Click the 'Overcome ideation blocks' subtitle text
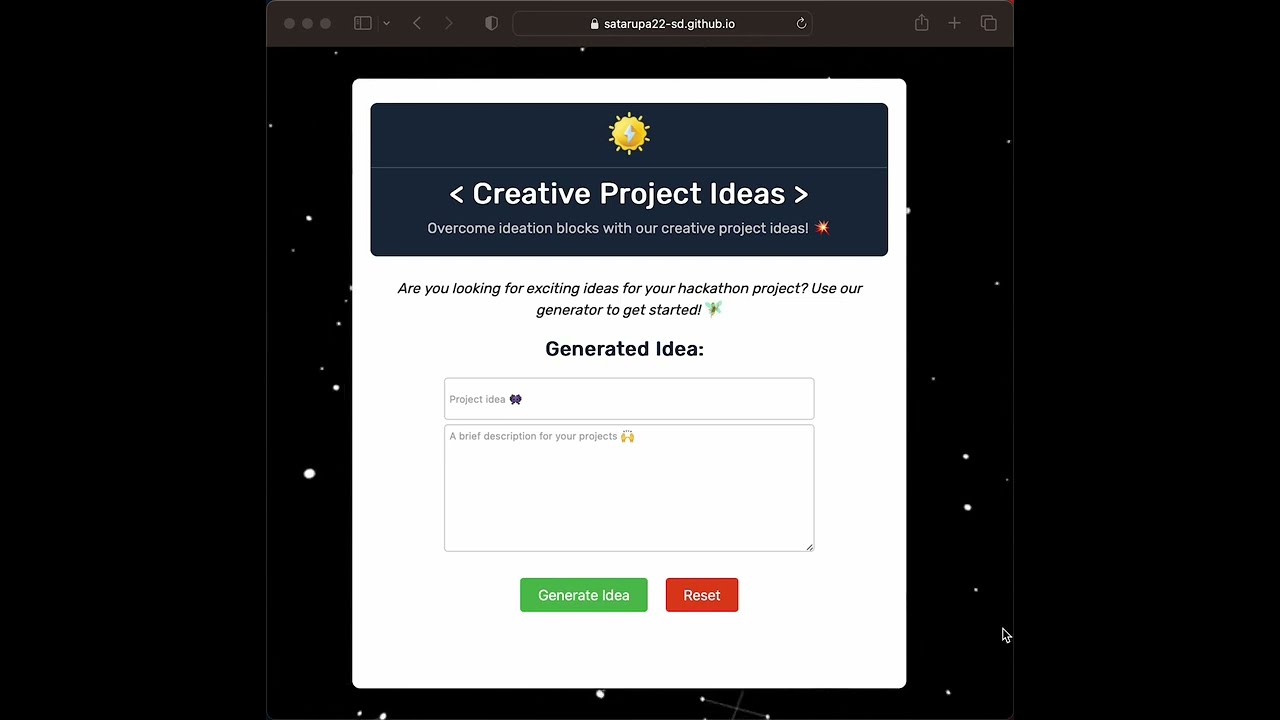Screen dimensions: 1280x720 pos(629,228)
